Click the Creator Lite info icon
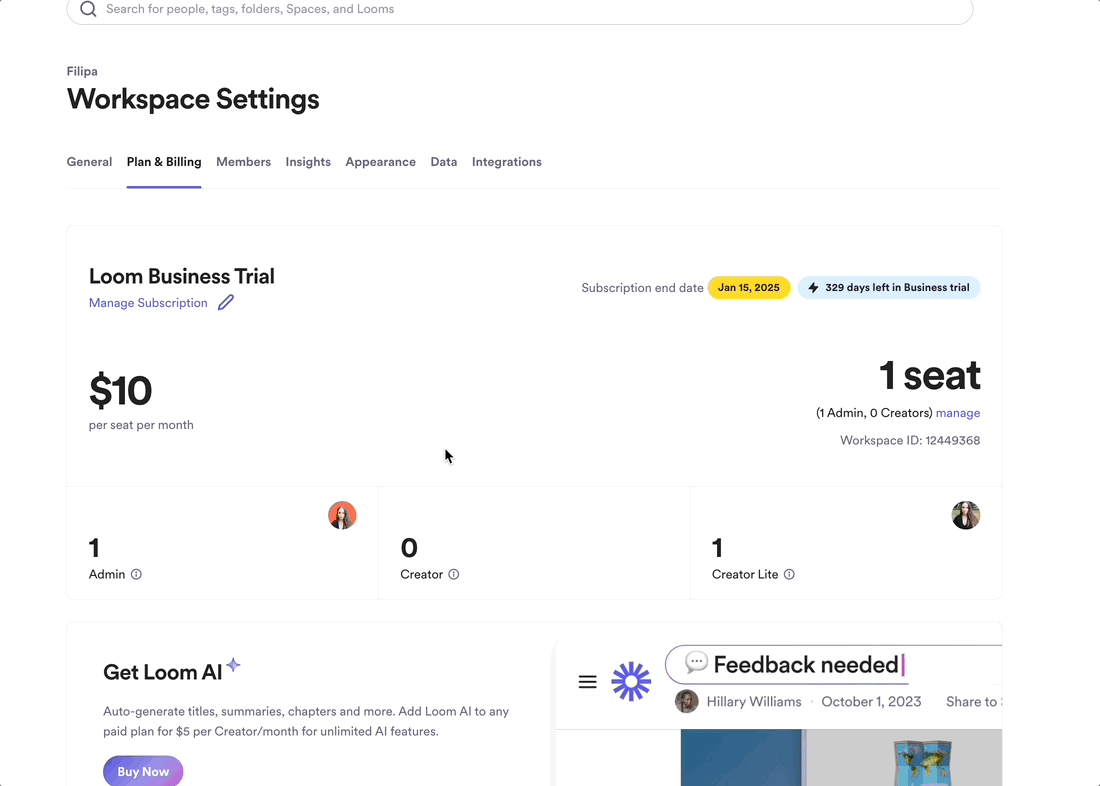 pos(789,575)
